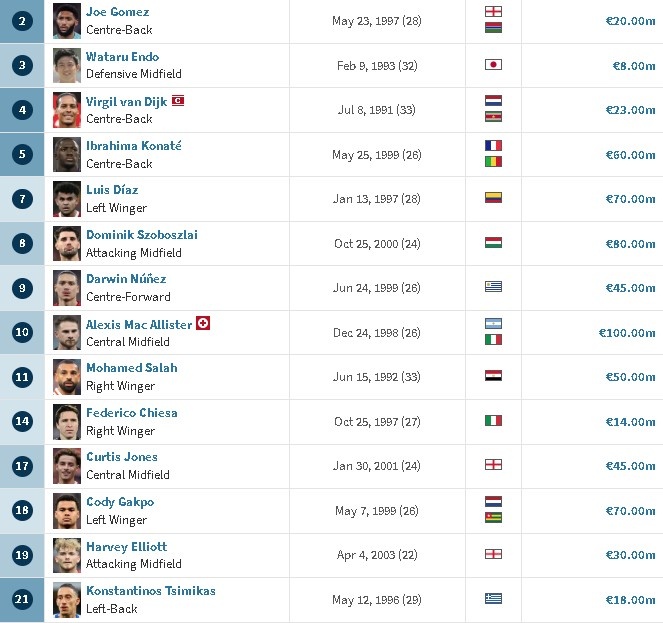Click Curtis Jones's player photo
Image resolution: width=663 pixels, height=623 pixels.
[x=67, y=466]
